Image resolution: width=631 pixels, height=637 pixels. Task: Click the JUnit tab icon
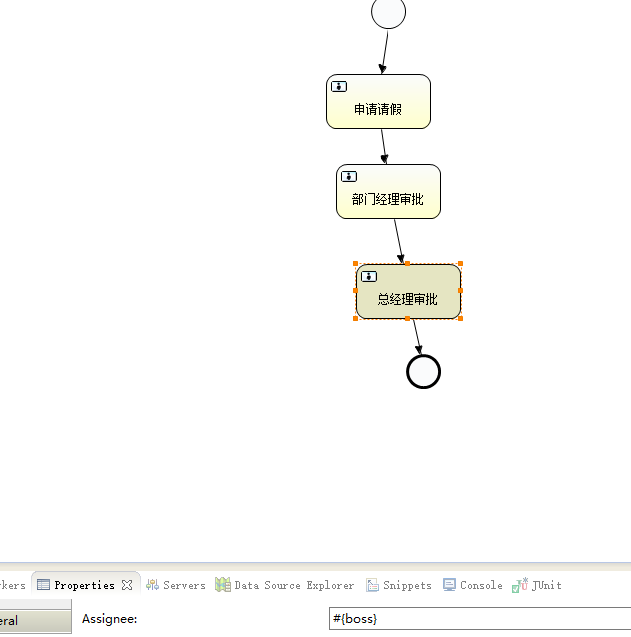coord(520,585)
